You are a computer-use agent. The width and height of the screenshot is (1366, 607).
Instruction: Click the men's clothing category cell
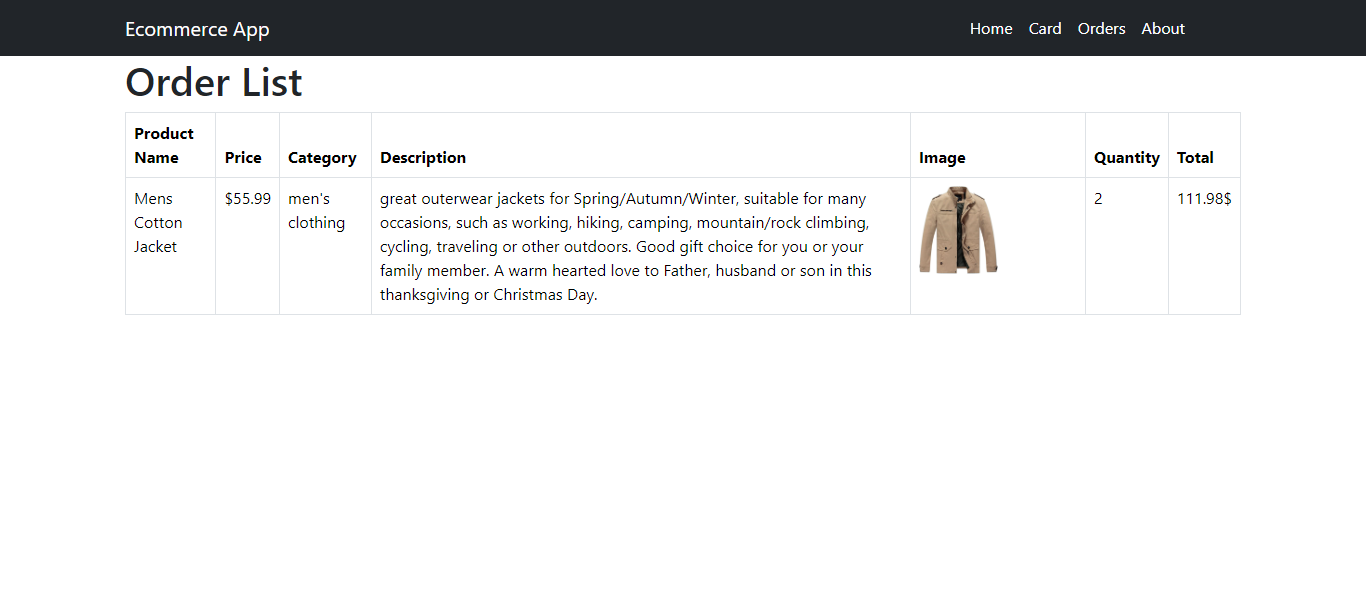[x=325, y=246]
